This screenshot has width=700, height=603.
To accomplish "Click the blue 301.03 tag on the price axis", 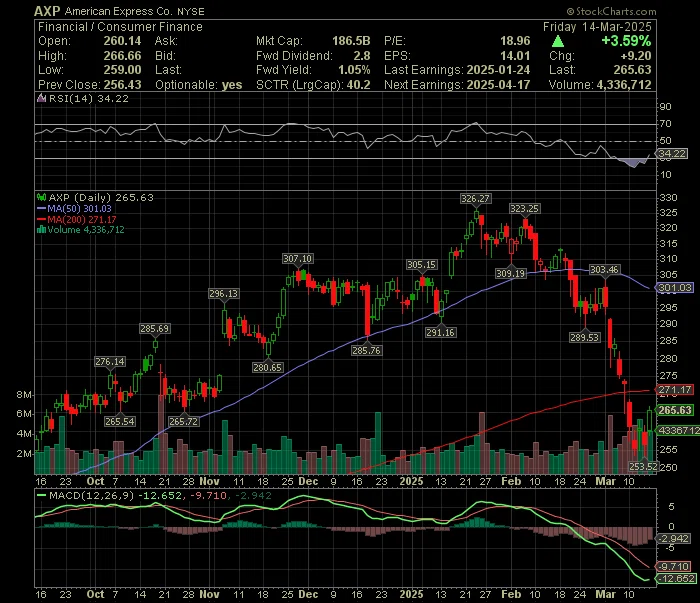I will [675, 288].
